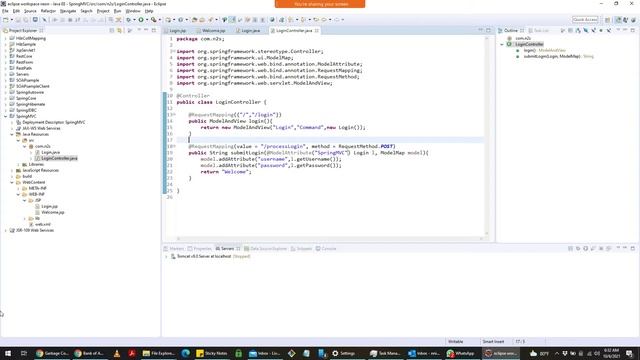Viewport: 640px width, 360px height.
Task: Maximize the editor area icon
Action: [488, 30]
